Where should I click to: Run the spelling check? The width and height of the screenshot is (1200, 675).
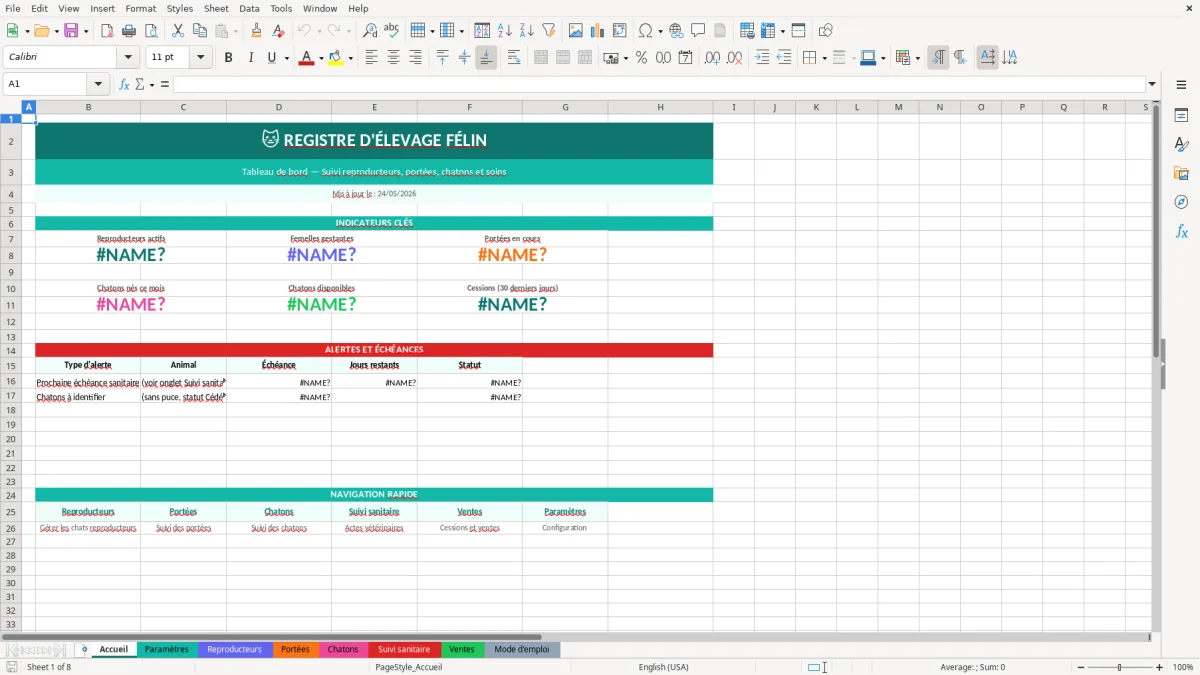[392, 31]
